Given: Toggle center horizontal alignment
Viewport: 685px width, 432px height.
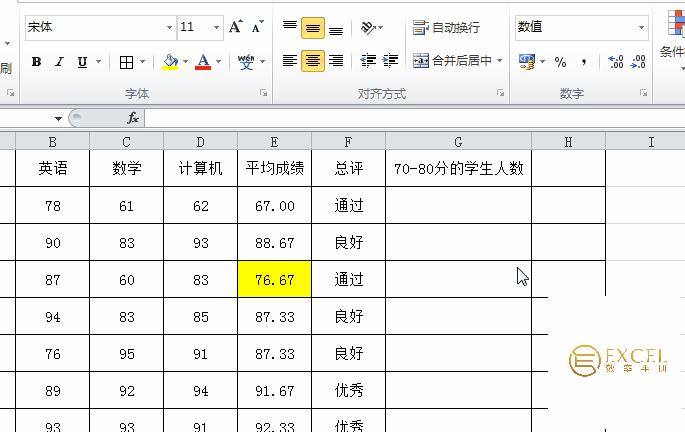Looking at the screenshot, I should pyautogui.click(x=313, y=61).
